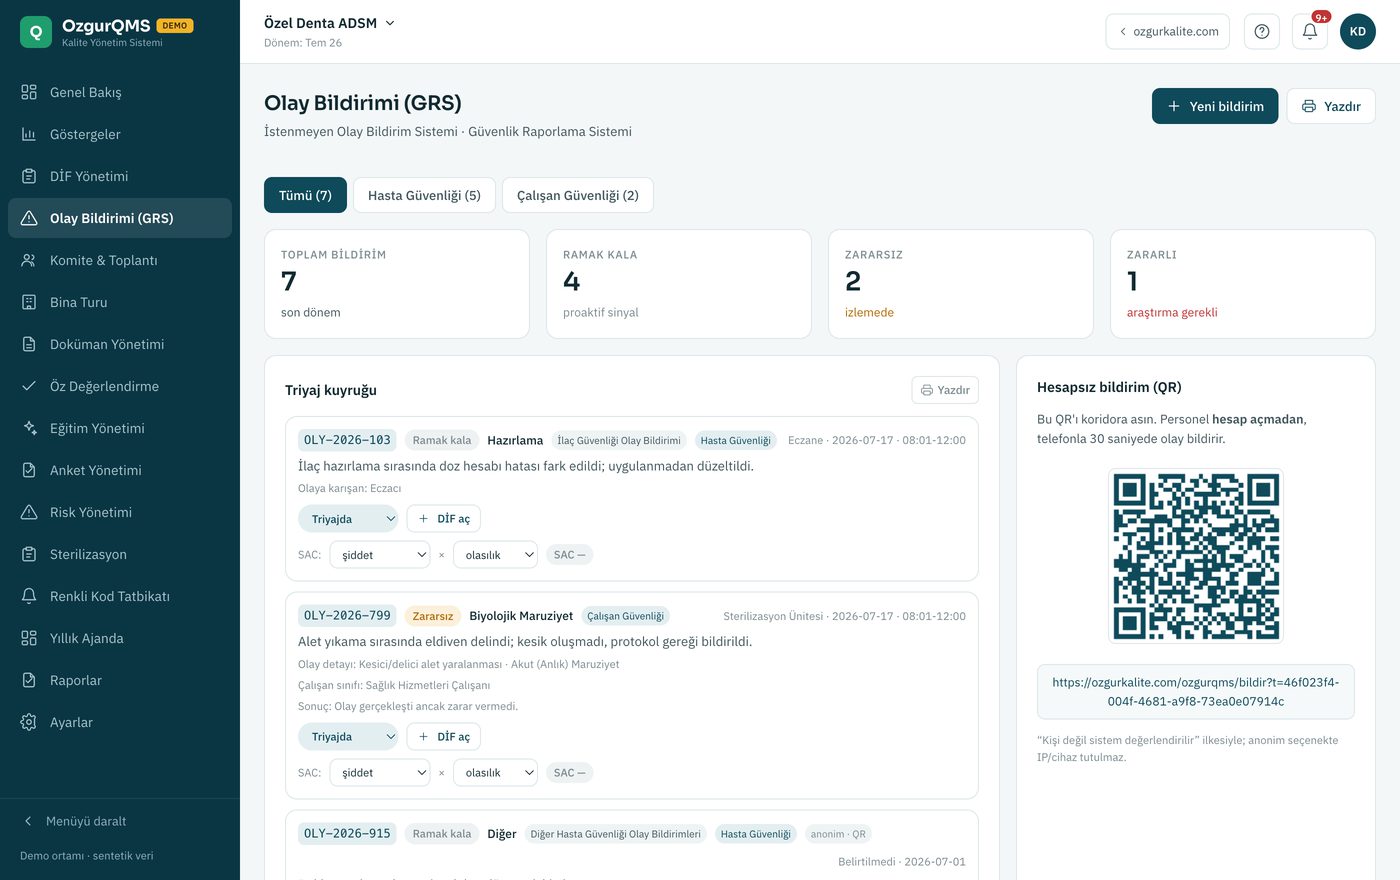
Task: Click the KD user avatar
Action: [1358, 31]
